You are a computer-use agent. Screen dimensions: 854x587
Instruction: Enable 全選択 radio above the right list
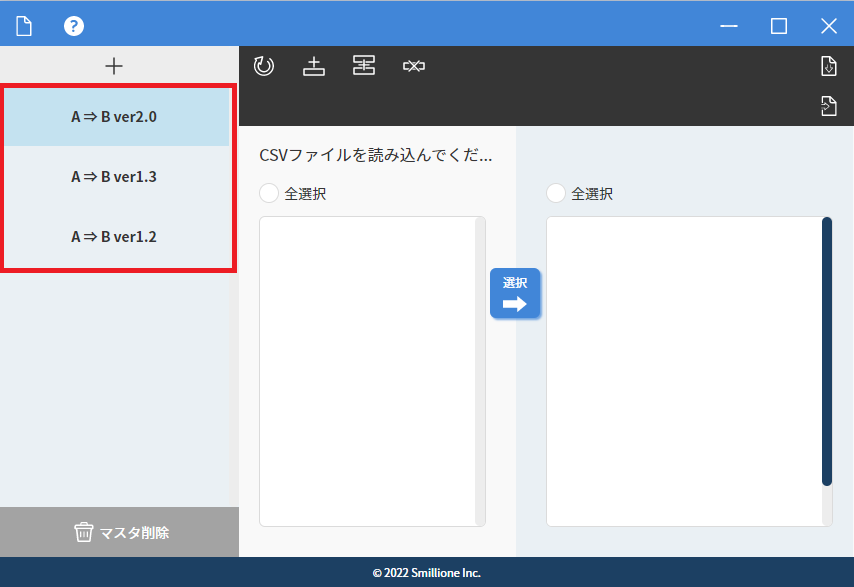pyautogui.click(x=556, y=193)
